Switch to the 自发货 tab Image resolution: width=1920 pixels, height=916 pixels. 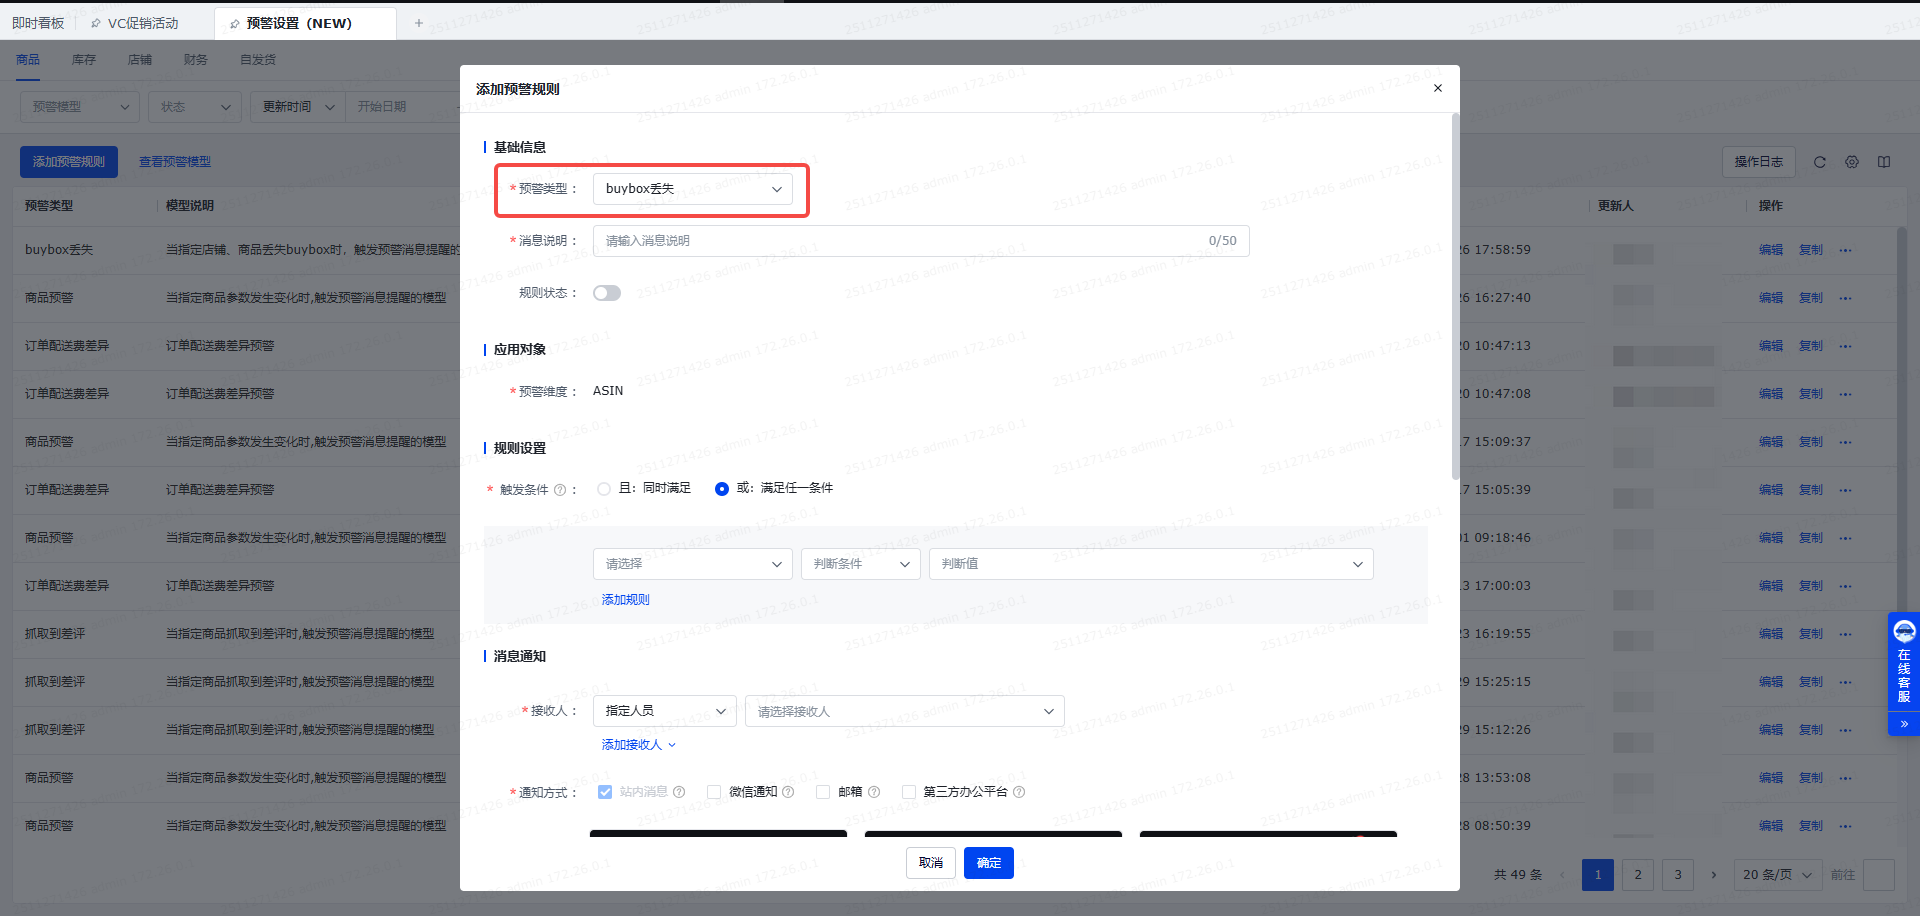coord(258,60)
